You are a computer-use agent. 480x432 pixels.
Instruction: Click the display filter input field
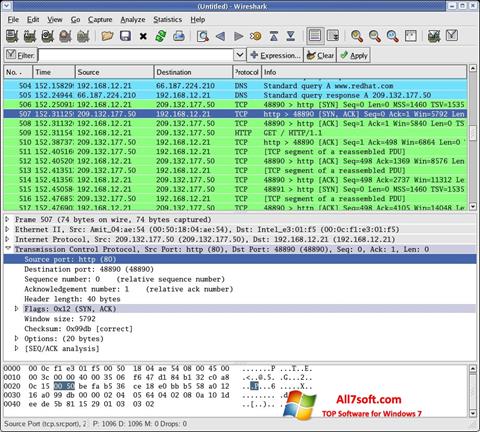pyautogui.click(x=136, y=55)
